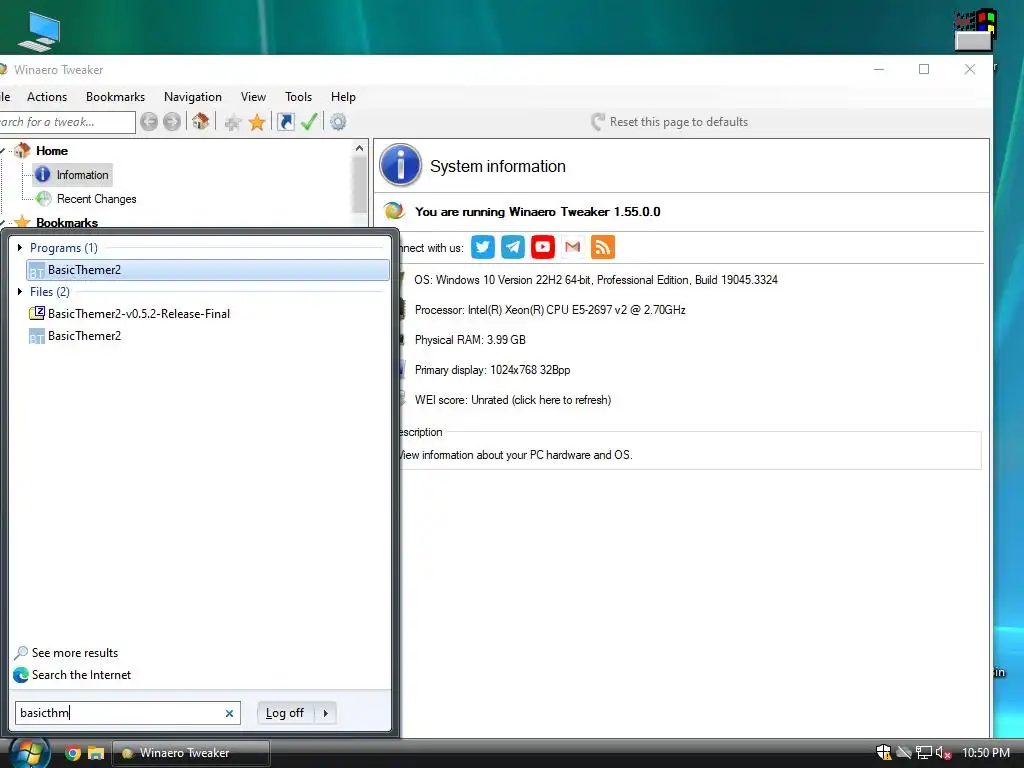Click See more results link

point(75,653)
